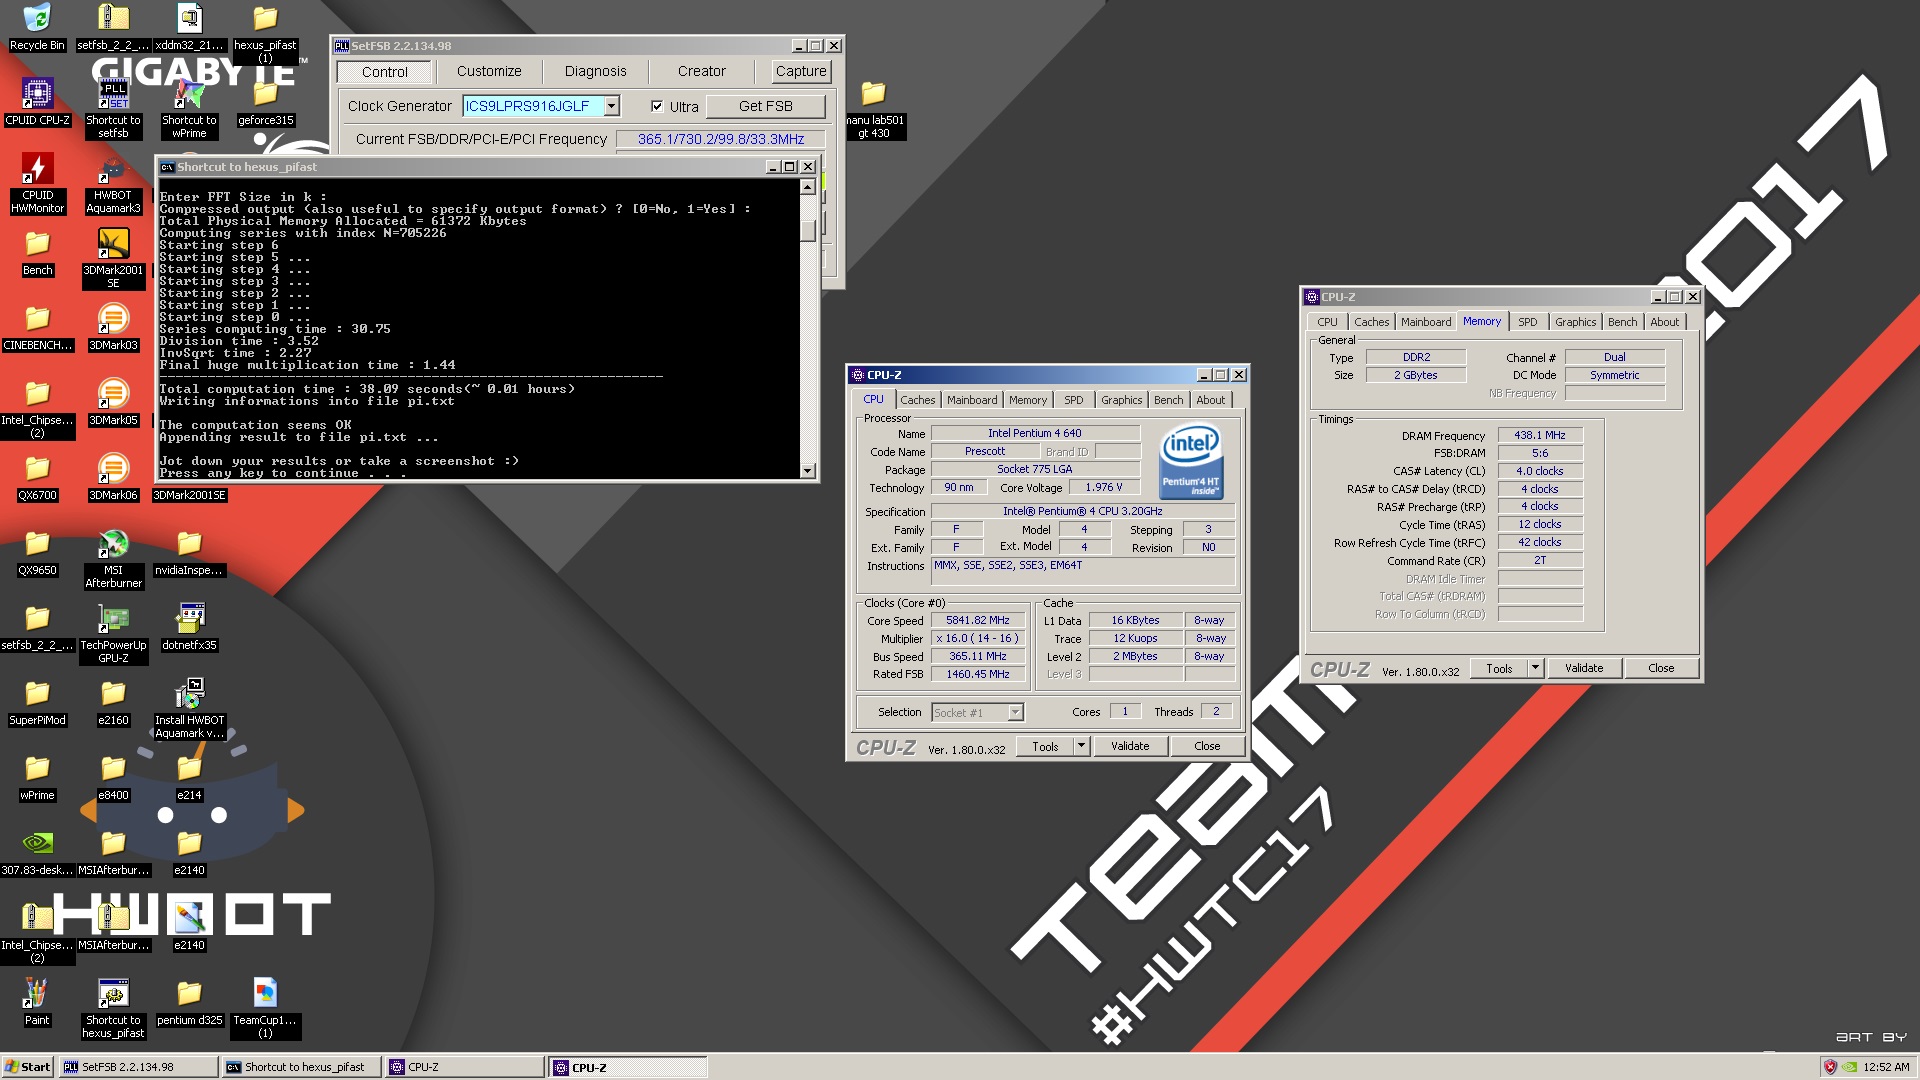The height and width of the screenshot is (1080, 1920).
Task: Open Bench tab in front CPU-Z window
Action: pos(1168,400)
